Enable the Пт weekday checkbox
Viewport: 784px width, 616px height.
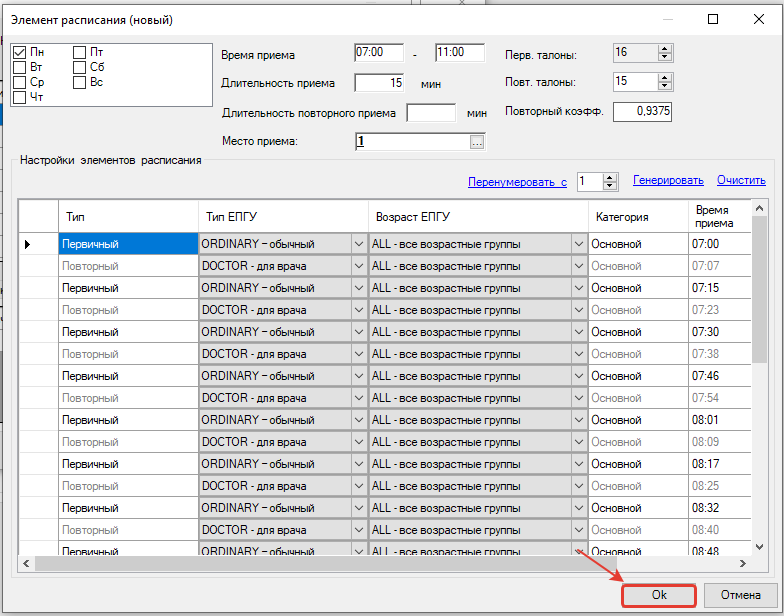click(80, 52)
